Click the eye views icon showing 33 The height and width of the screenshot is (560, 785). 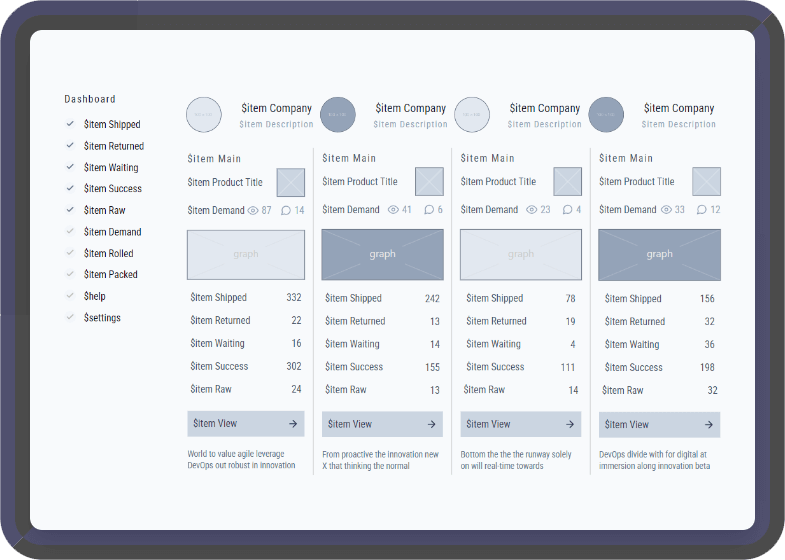pos(665,210)
